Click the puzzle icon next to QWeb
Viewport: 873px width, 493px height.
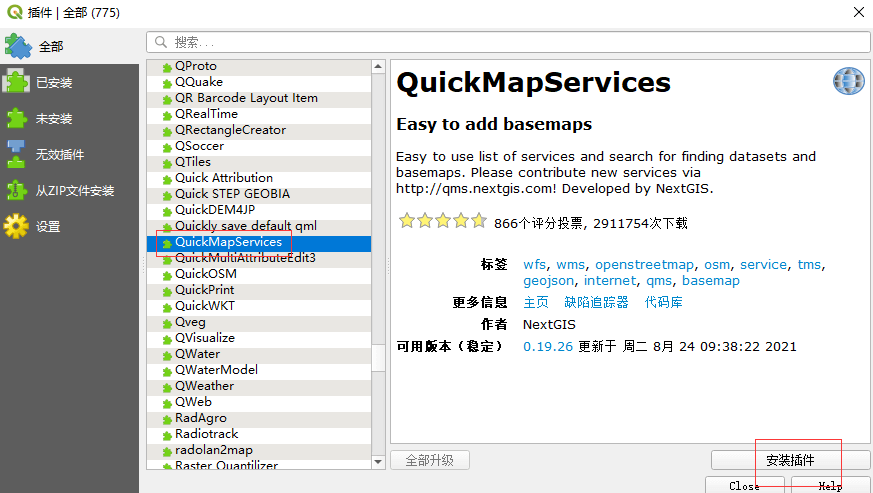click(x=166, y=404)
